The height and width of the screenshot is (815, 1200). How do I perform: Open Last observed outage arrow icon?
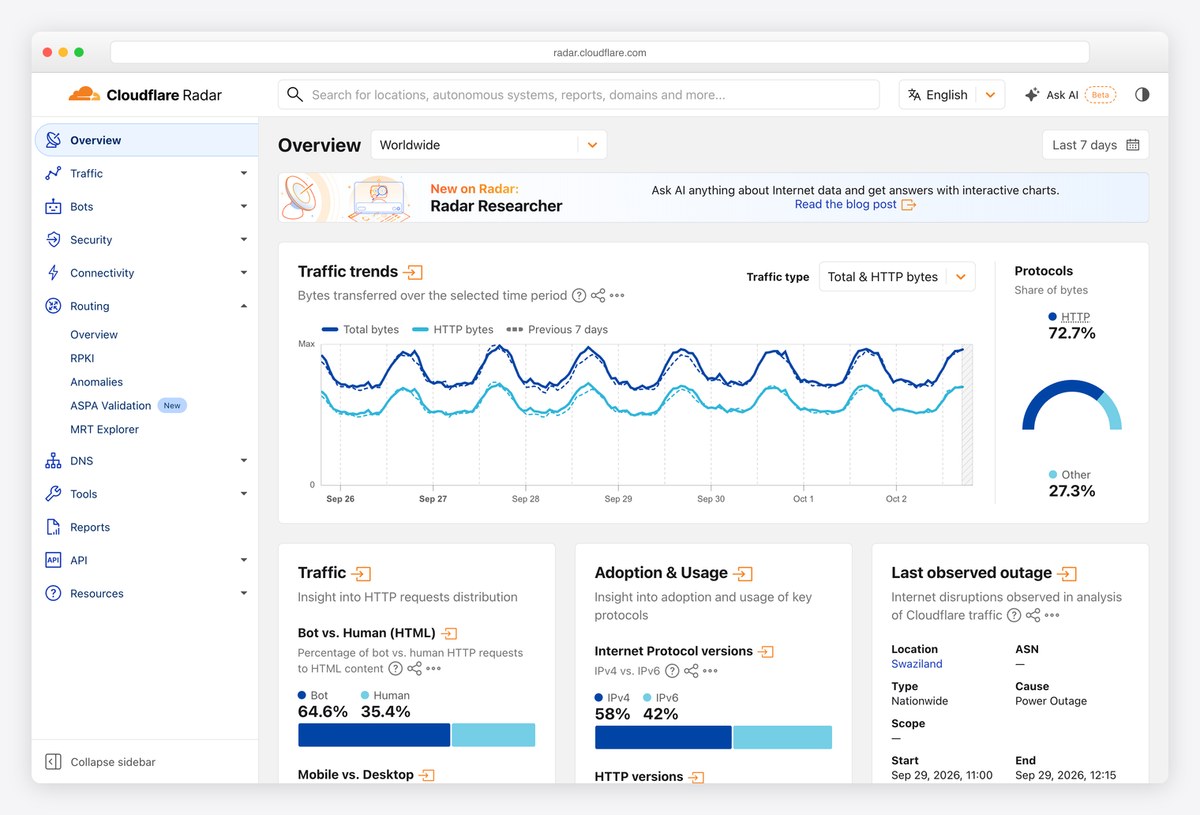(1067, 573)
